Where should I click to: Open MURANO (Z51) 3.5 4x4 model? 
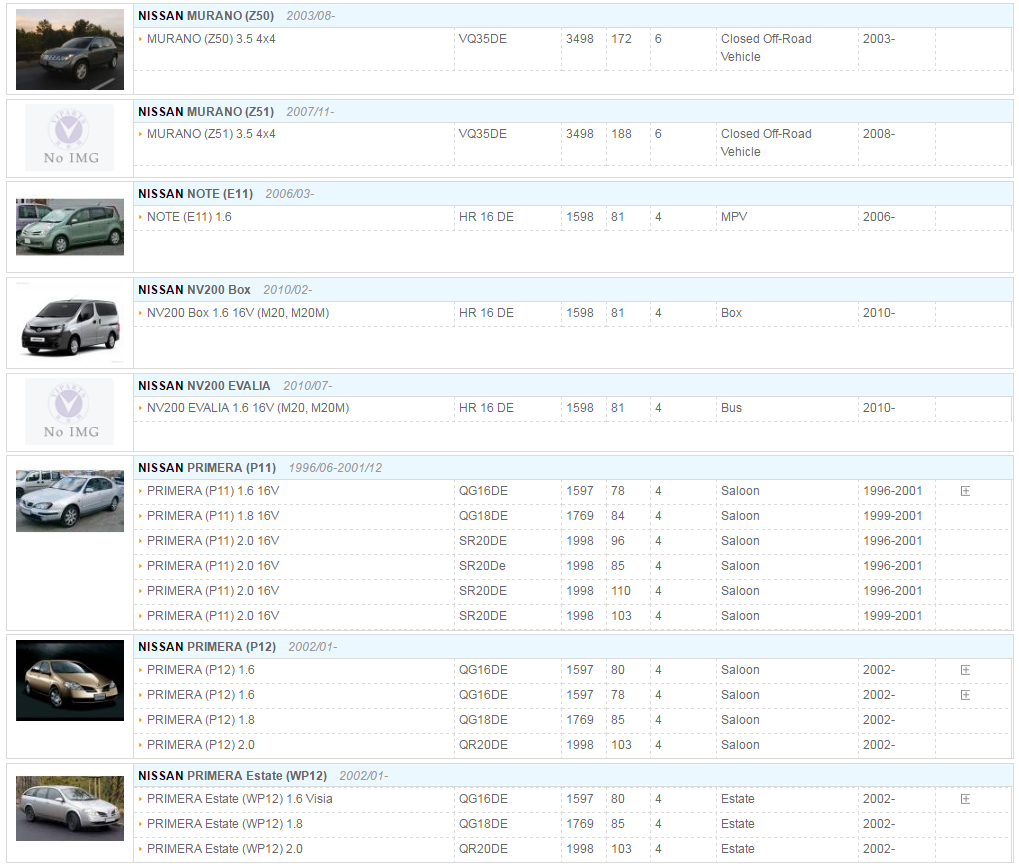click(x=211, y=134)
